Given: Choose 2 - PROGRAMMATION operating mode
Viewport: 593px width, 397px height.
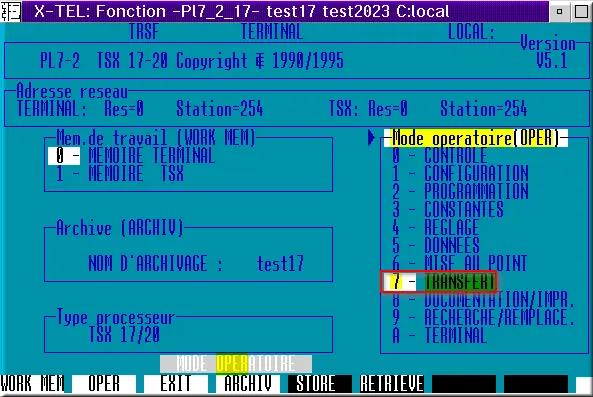Looking at the screenshot, I should (460, 191).
